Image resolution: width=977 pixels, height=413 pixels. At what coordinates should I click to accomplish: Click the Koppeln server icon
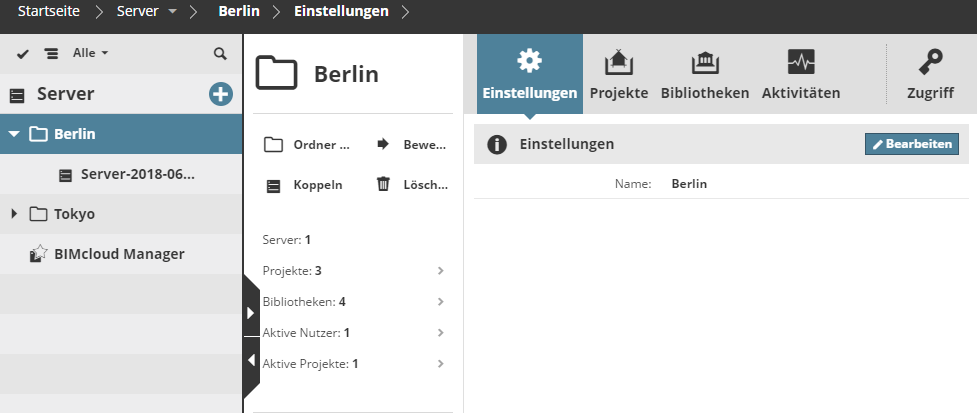click(273, 184)
